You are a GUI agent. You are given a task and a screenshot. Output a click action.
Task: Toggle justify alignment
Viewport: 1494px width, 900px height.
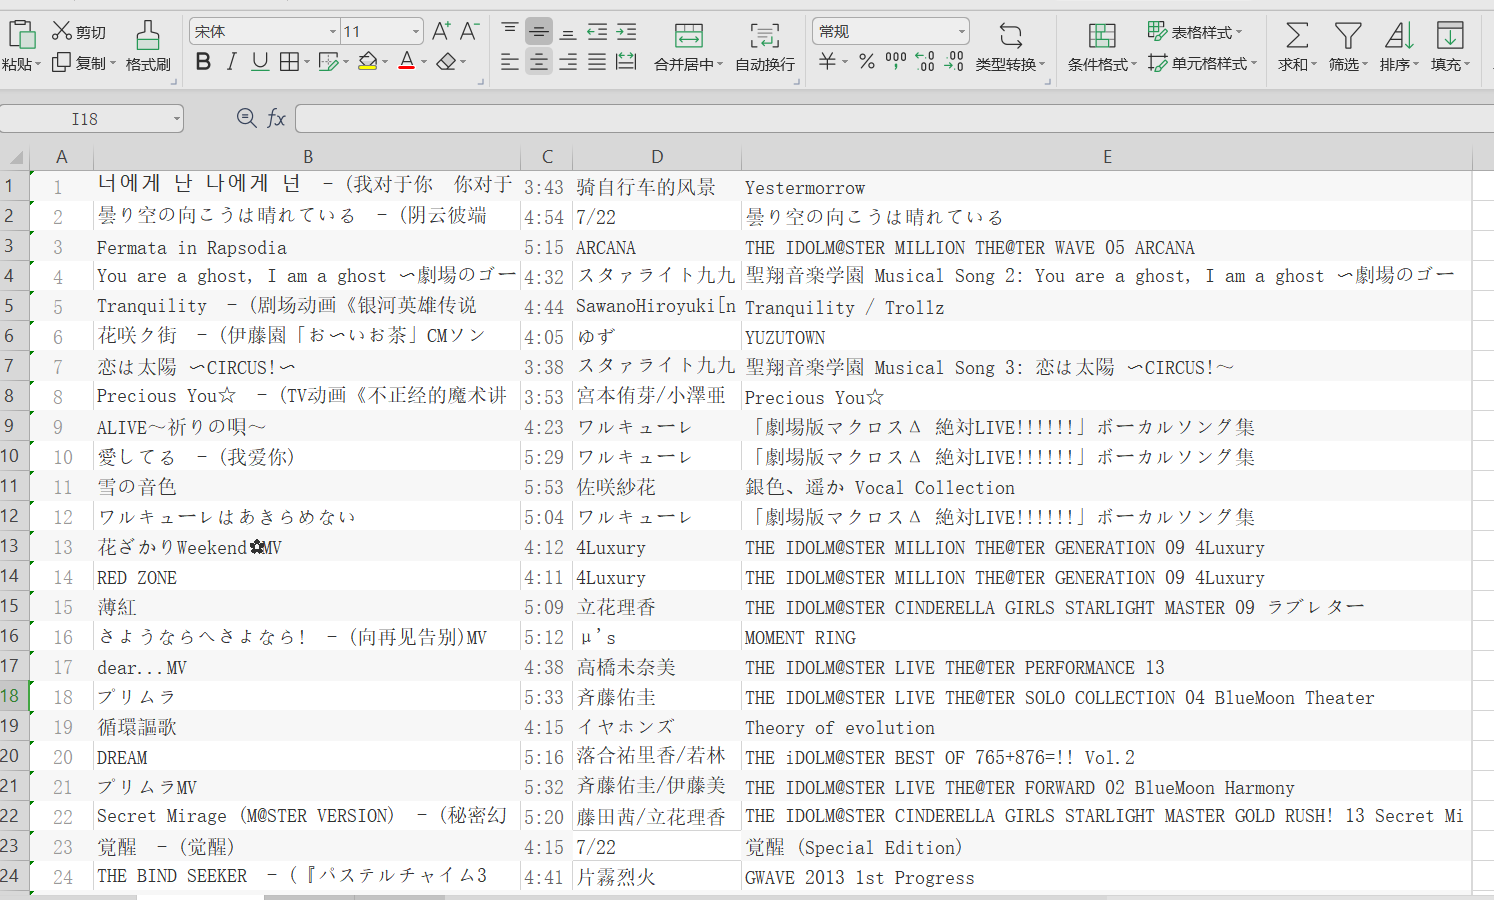(x=597, y=62)
